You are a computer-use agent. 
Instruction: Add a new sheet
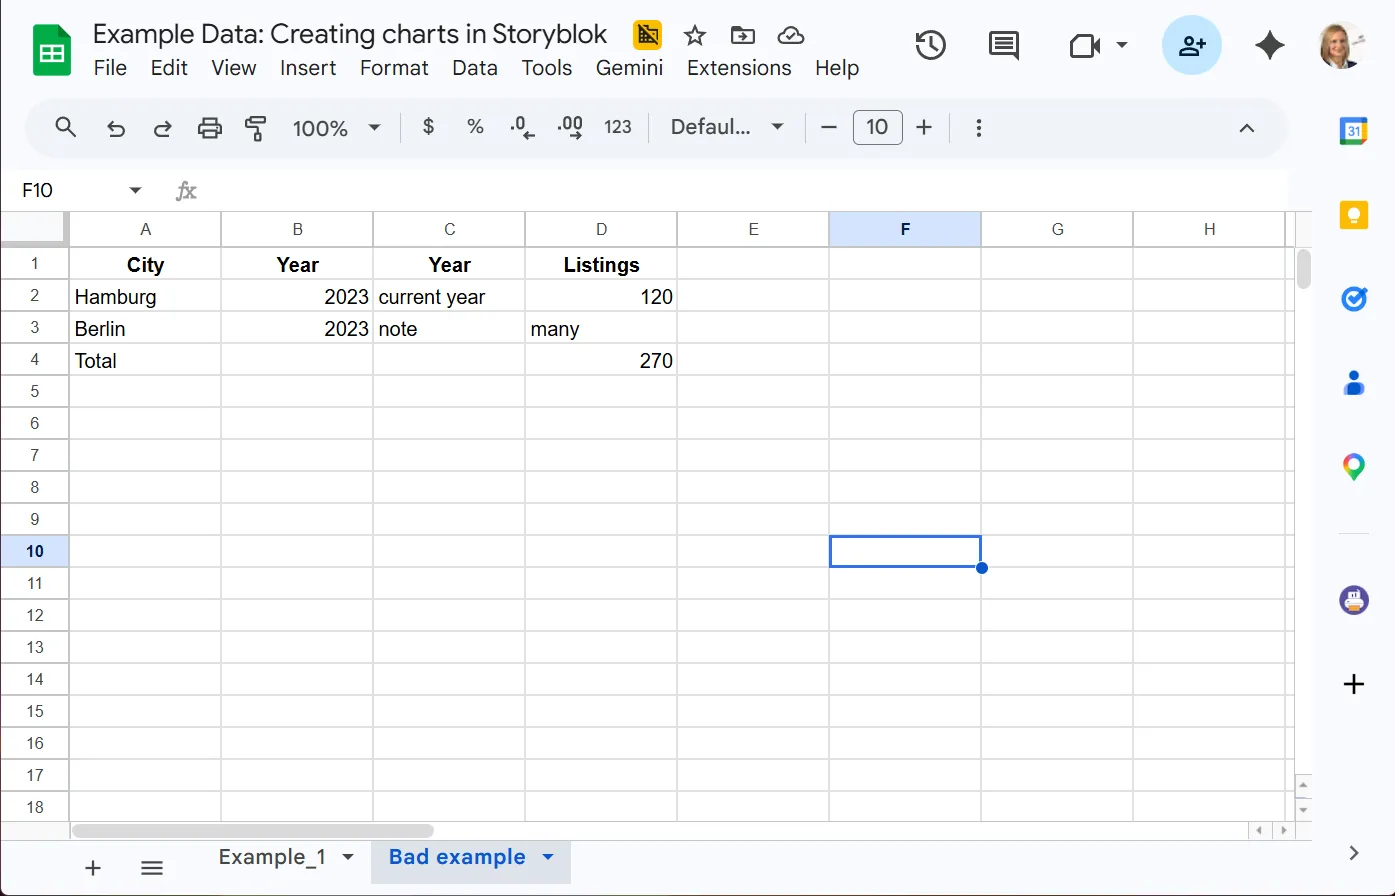[93, 867]
